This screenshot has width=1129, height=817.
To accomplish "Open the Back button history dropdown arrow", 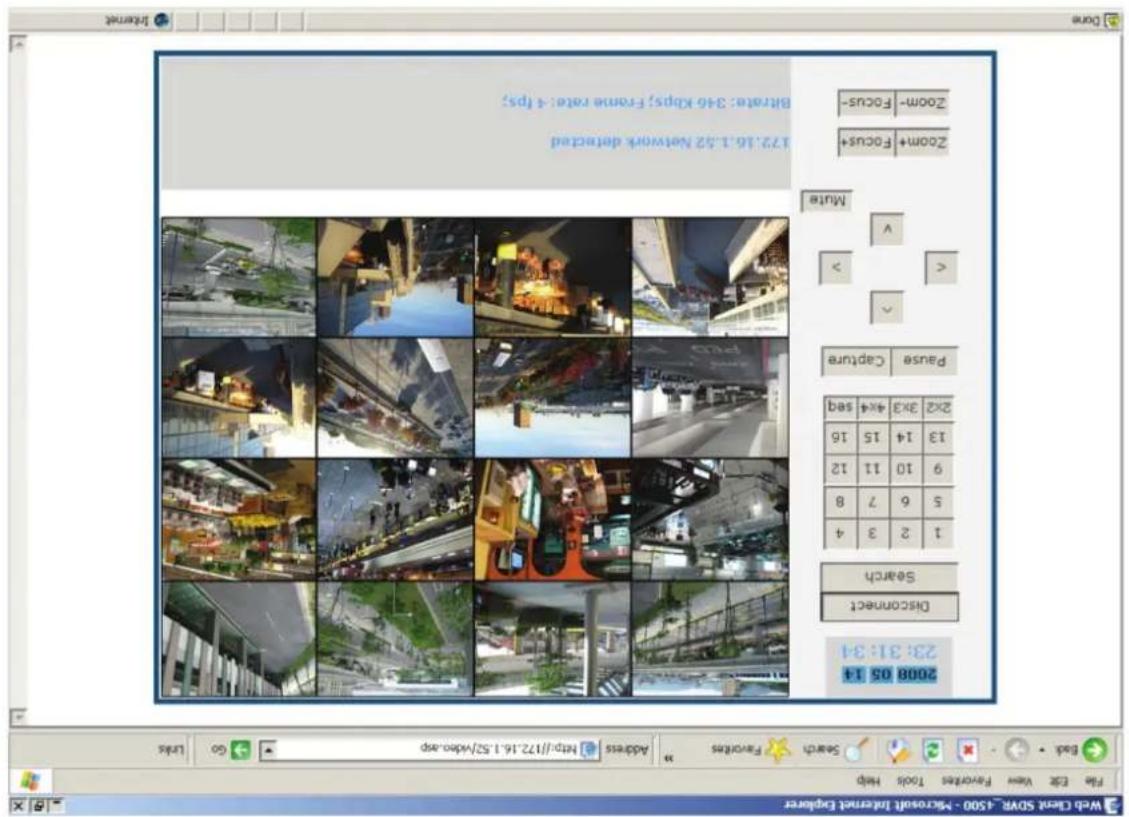I will click(1043, 750).
